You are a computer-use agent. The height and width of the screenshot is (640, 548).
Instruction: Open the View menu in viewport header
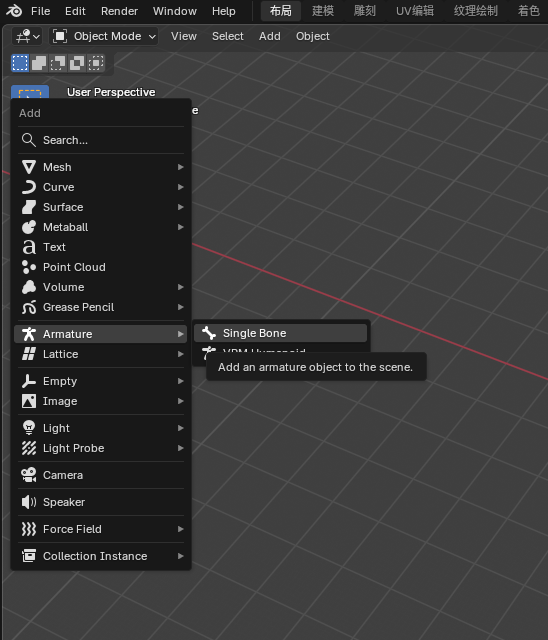pos(184,36)
